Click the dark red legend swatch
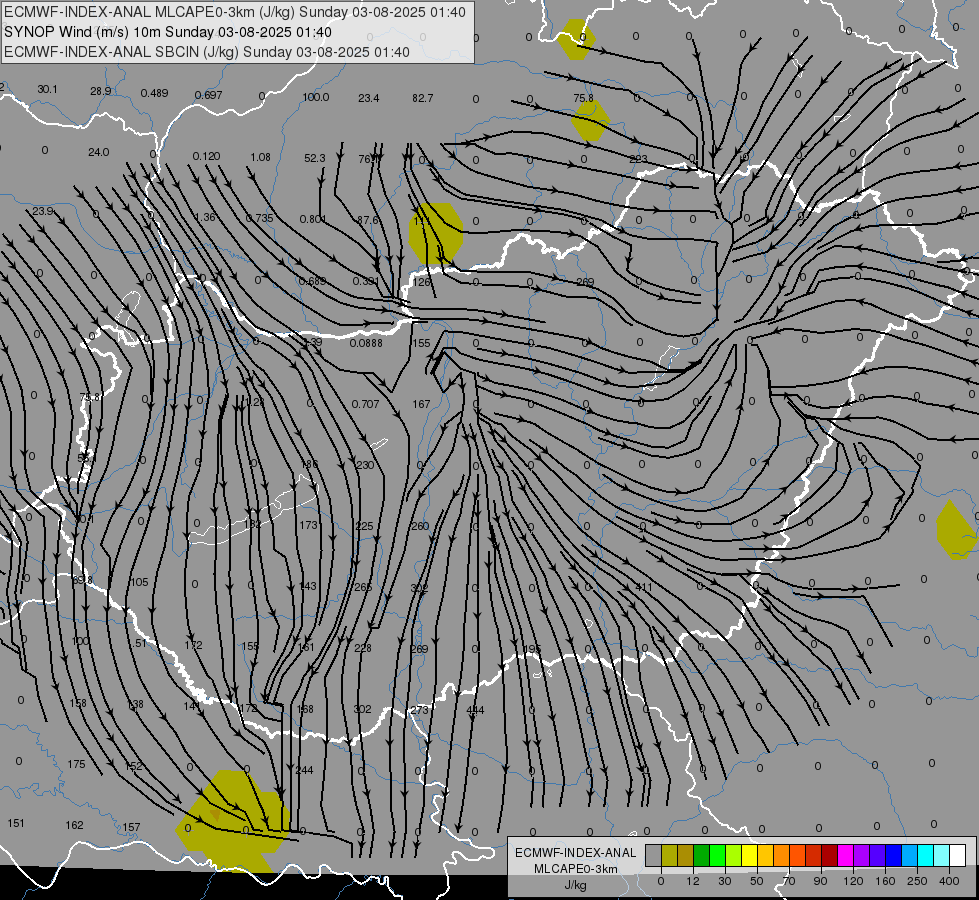Image resolution: width=979 pixels, height=900 pixels. click(830, 855)
